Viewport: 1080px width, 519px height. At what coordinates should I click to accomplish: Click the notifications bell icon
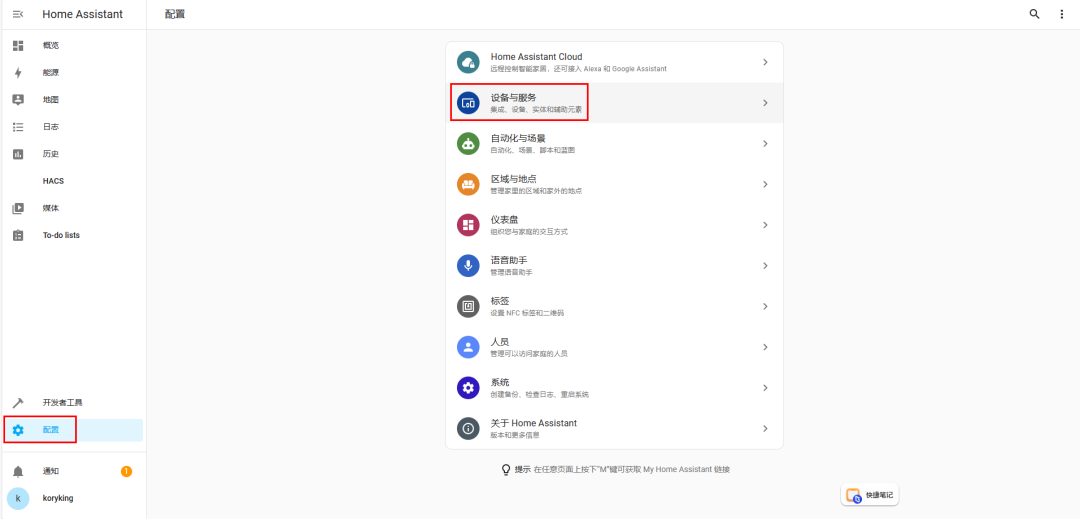point(18,472)
